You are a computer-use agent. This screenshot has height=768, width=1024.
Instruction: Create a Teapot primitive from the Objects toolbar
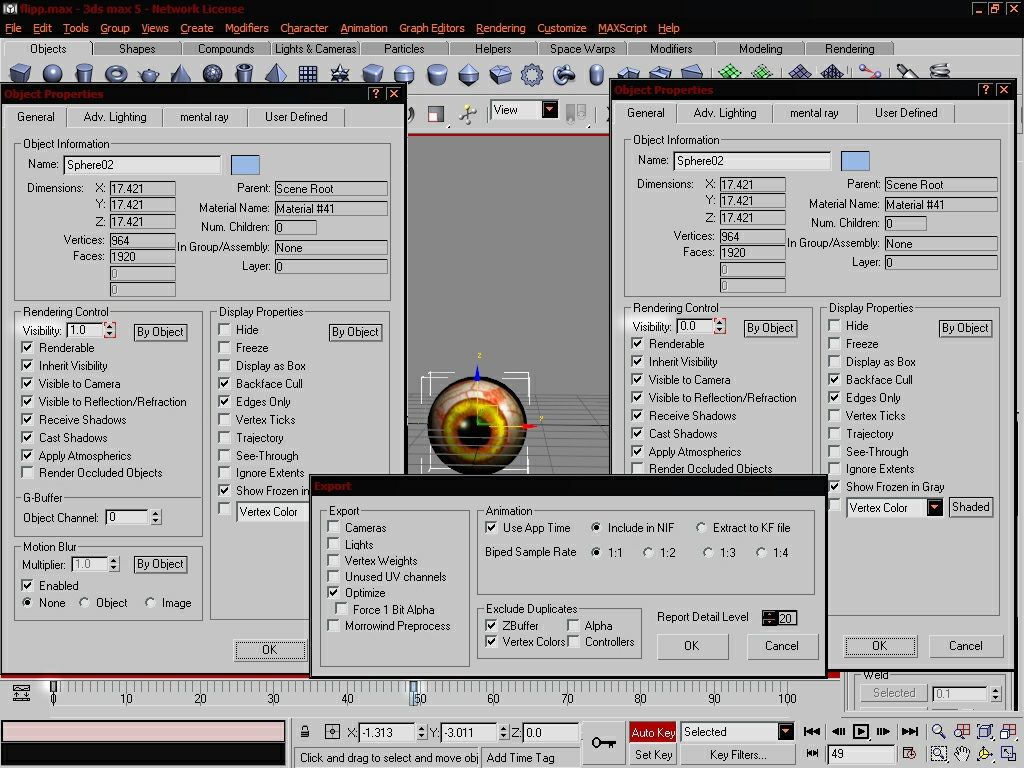(149, 74)
